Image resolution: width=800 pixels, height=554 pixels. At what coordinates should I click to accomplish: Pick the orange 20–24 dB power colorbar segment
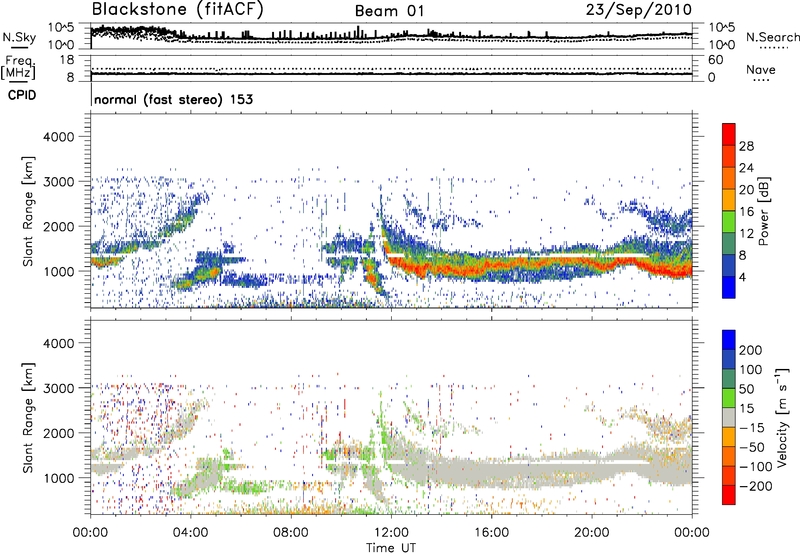(729, 178)
